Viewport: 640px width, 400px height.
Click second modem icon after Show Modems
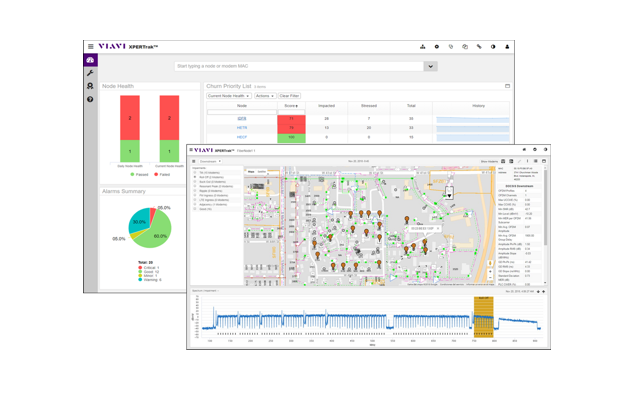511,161
